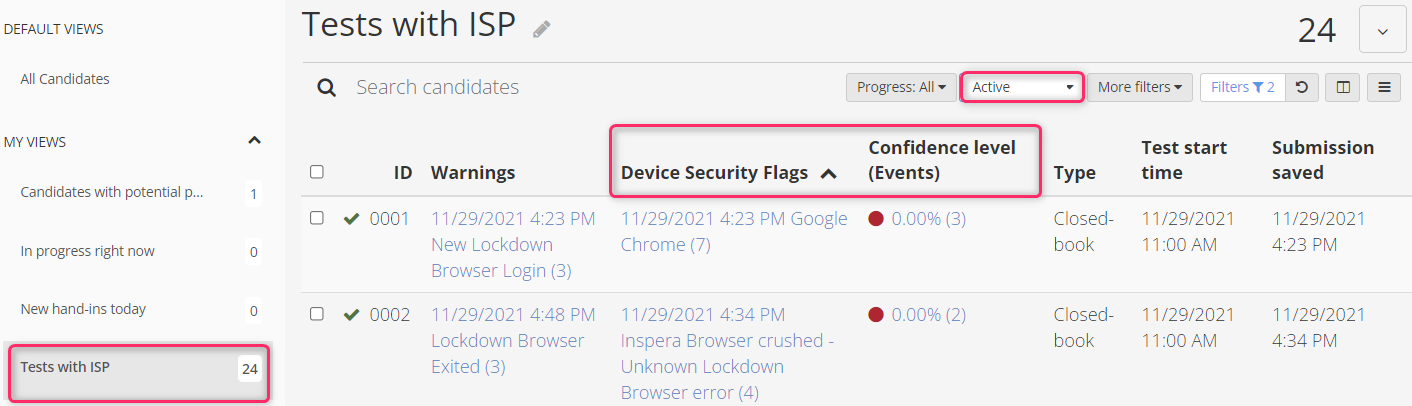Click the search magnifier icon
Image resolution: width=1412 pixels, height=406 pixels.
tap(326, 88)
